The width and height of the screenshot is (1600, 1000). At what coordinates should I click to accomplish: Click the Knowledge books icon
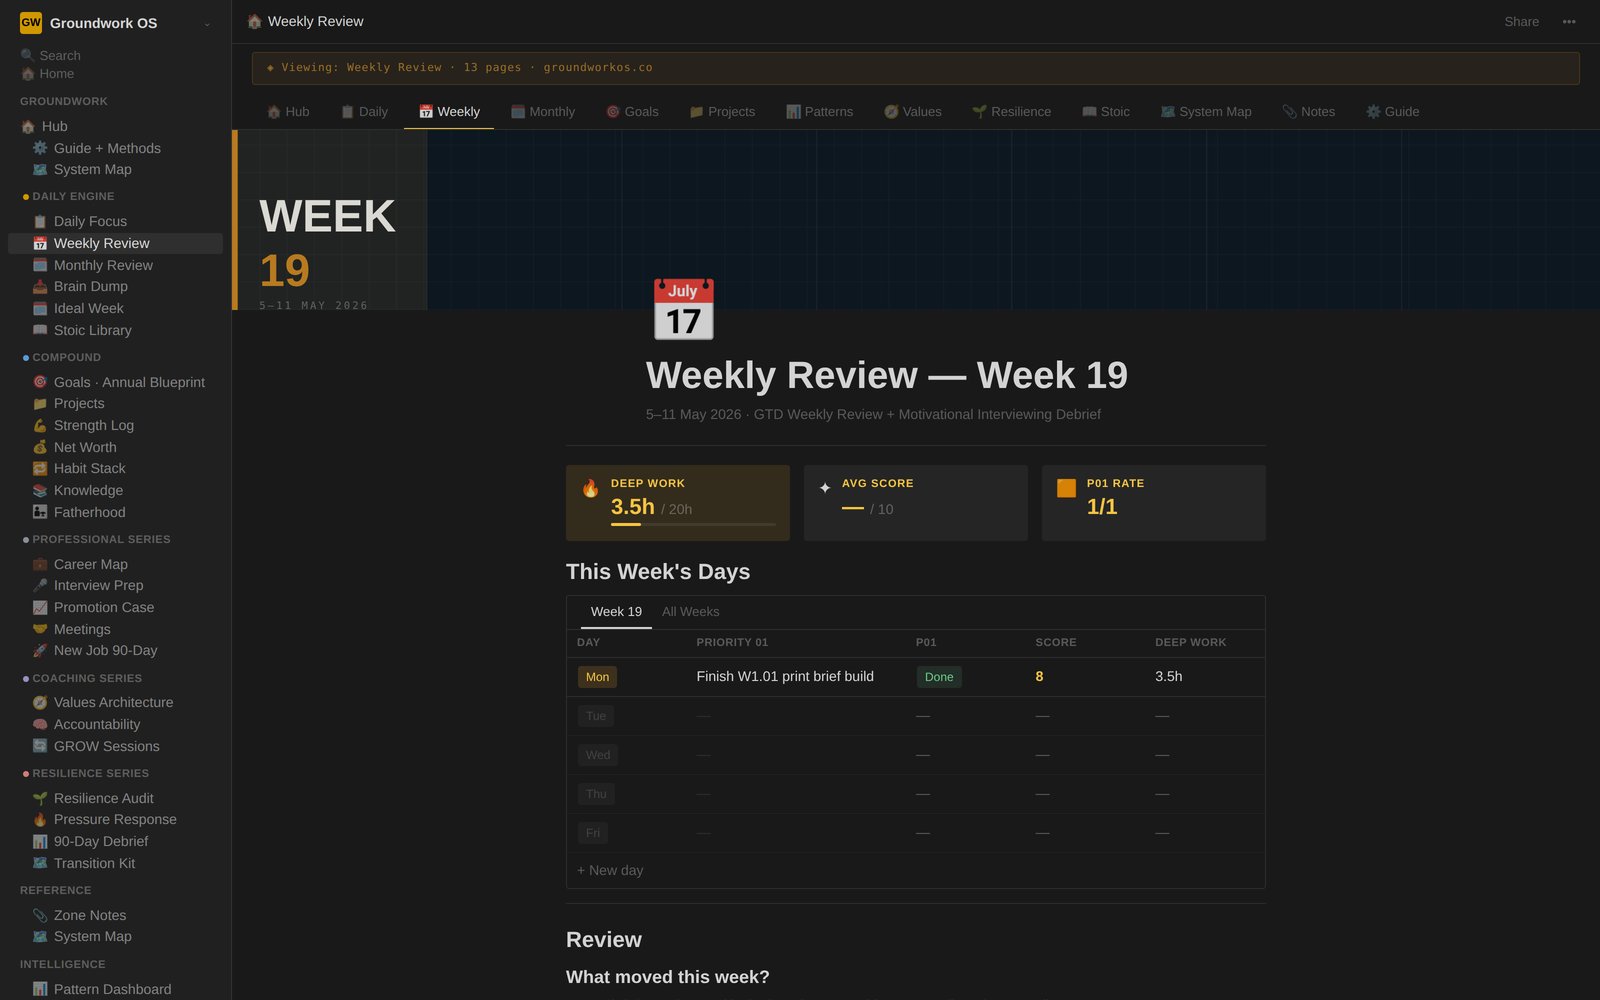[x=40, y=490]
